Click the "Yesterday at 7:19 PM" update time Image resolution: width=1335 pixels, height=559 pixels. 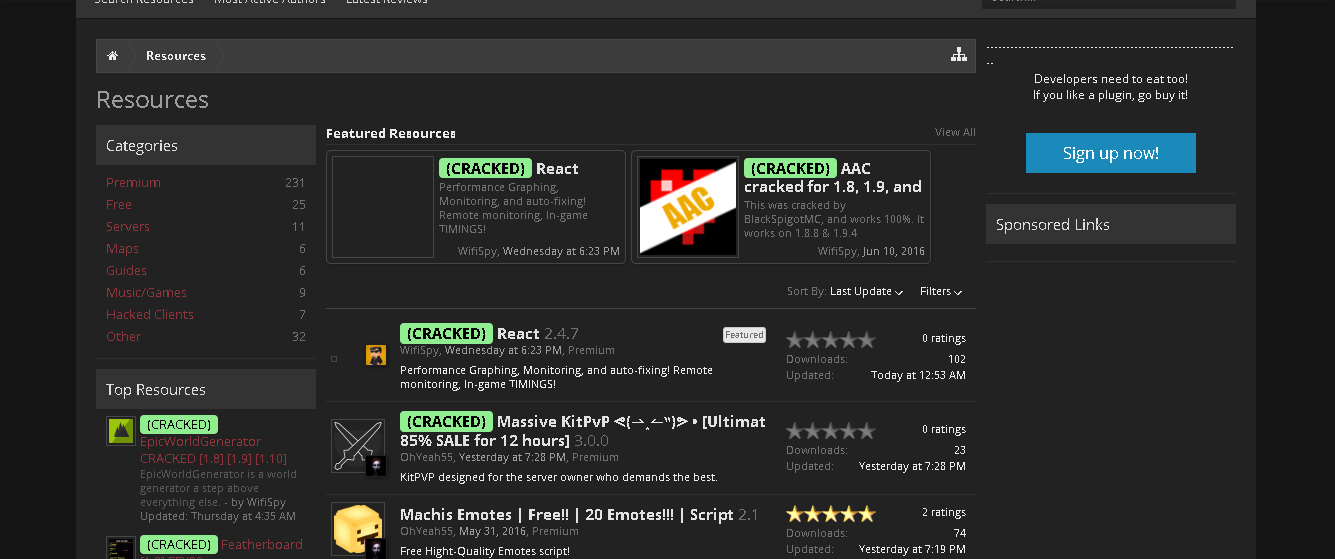tap(912, 549)
